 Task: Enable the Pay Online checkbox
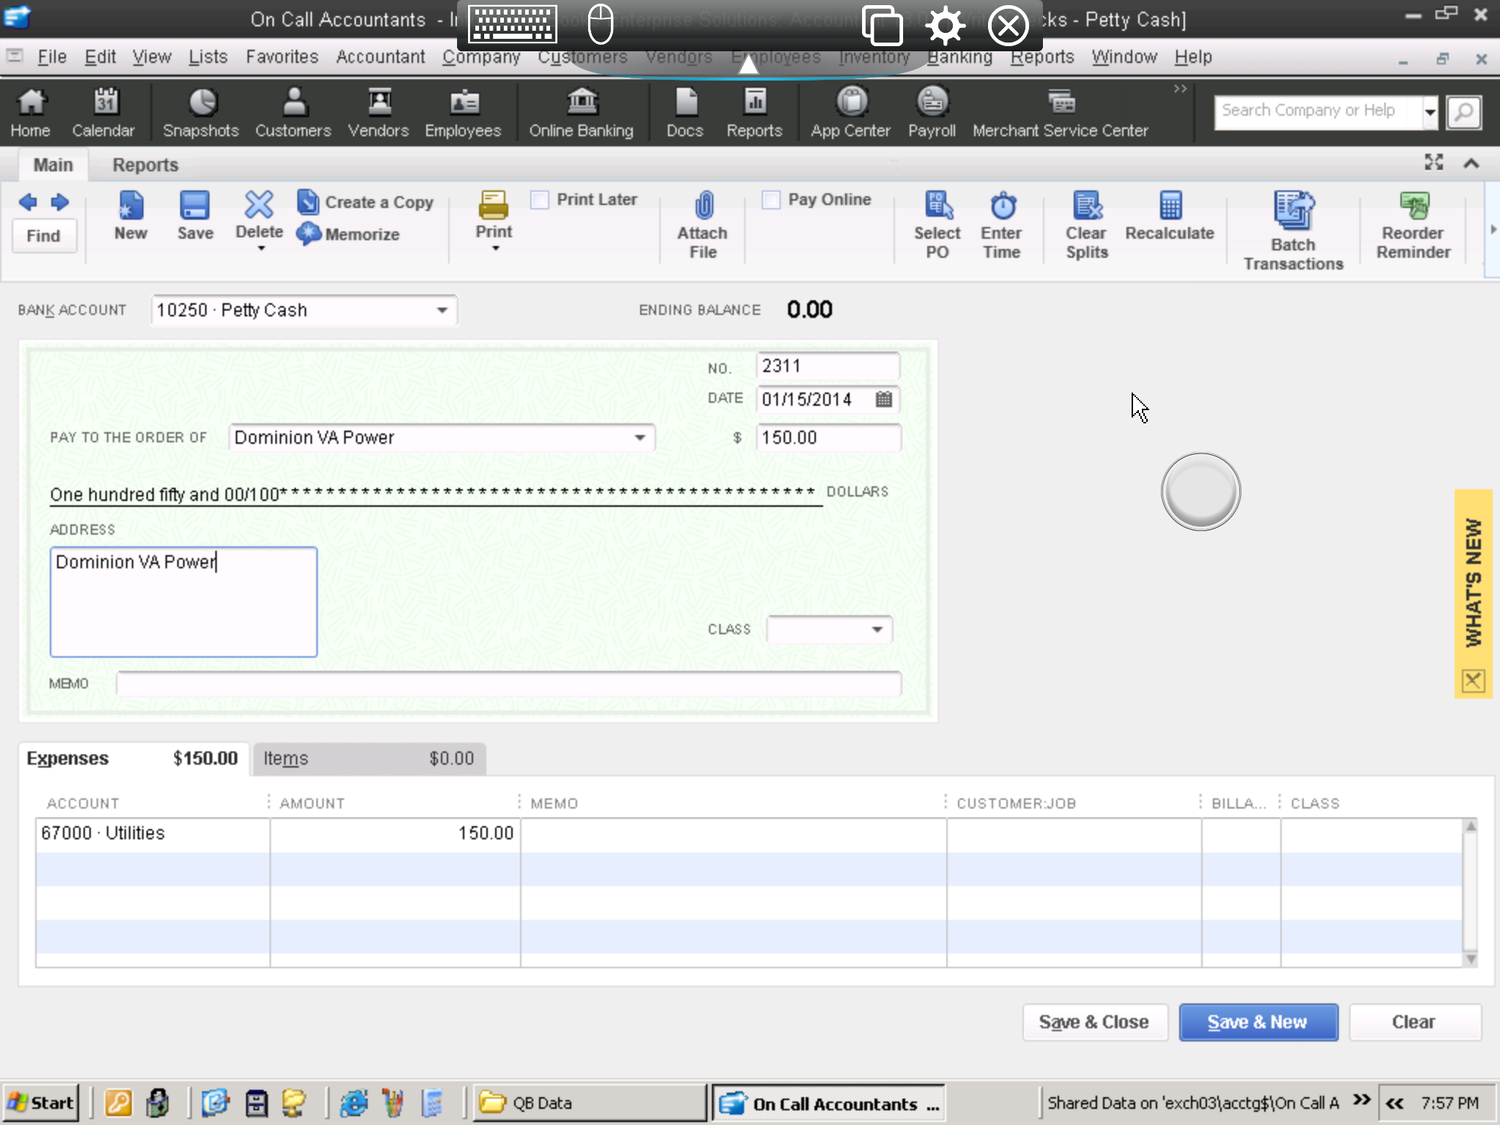pos(771,200)
